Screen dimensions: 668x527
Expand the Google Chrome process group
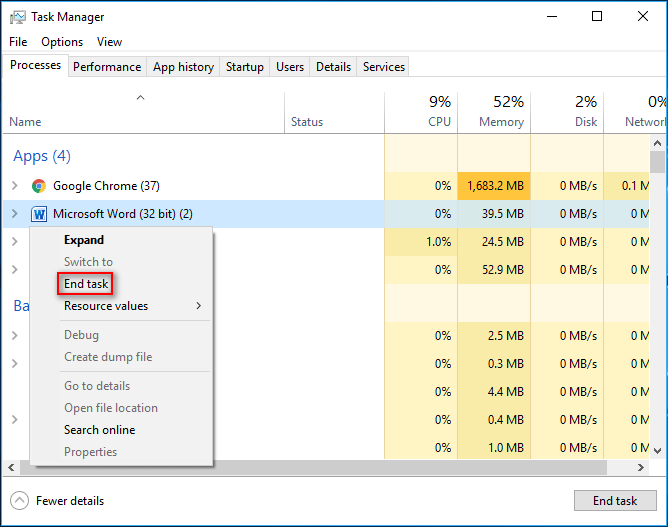[x=14, y=186]
